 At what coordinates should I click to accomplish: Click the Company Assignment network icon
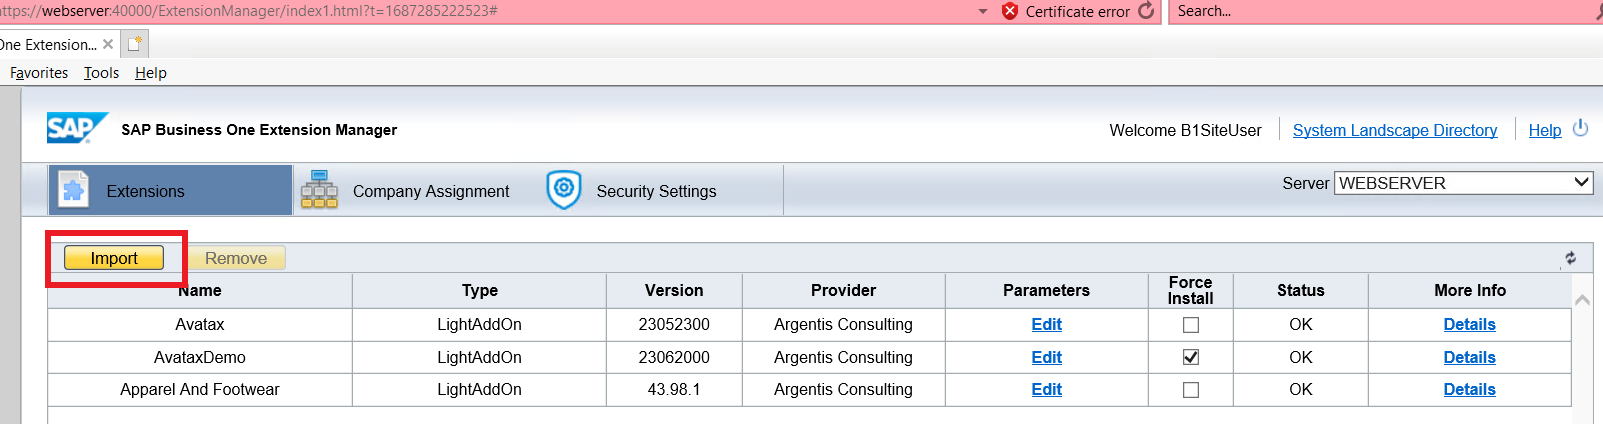(319, 189)
